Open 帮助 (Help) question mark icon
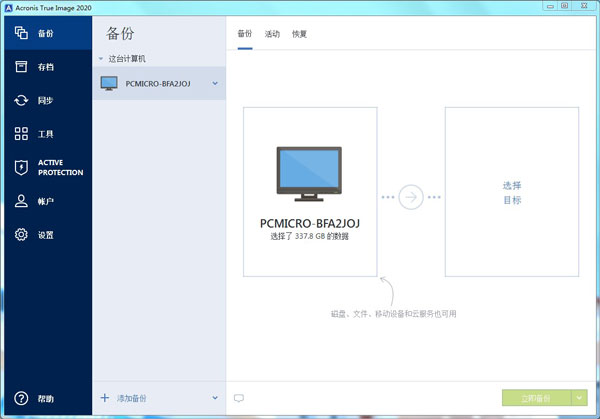This screenshot has width=600, height=419. coord(45,398)
